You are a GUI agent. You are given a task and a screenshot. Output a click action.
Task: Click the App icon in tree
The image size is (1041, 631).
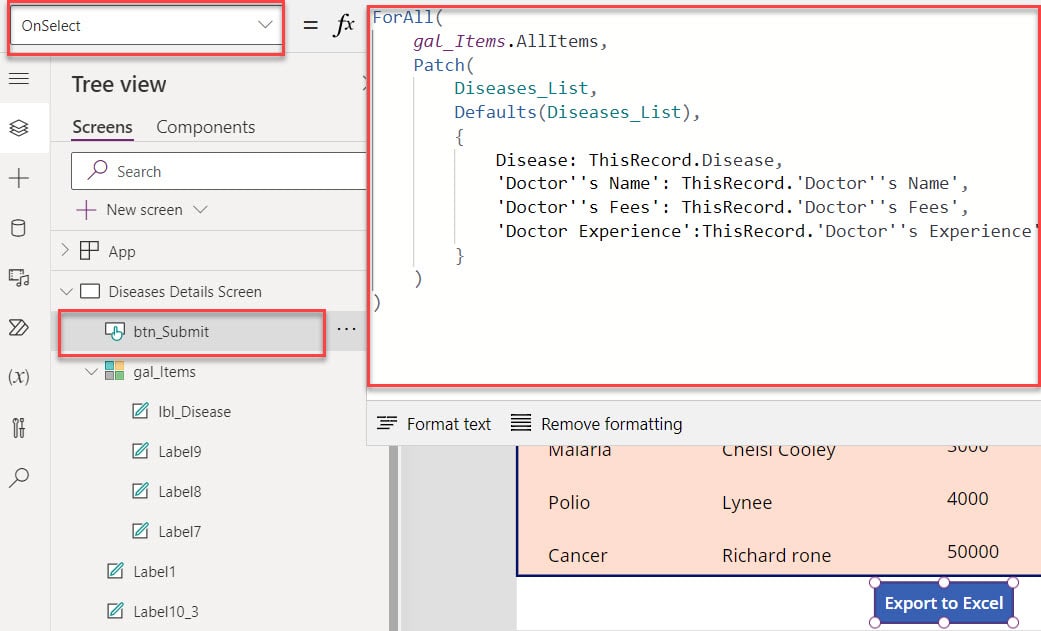89,250
